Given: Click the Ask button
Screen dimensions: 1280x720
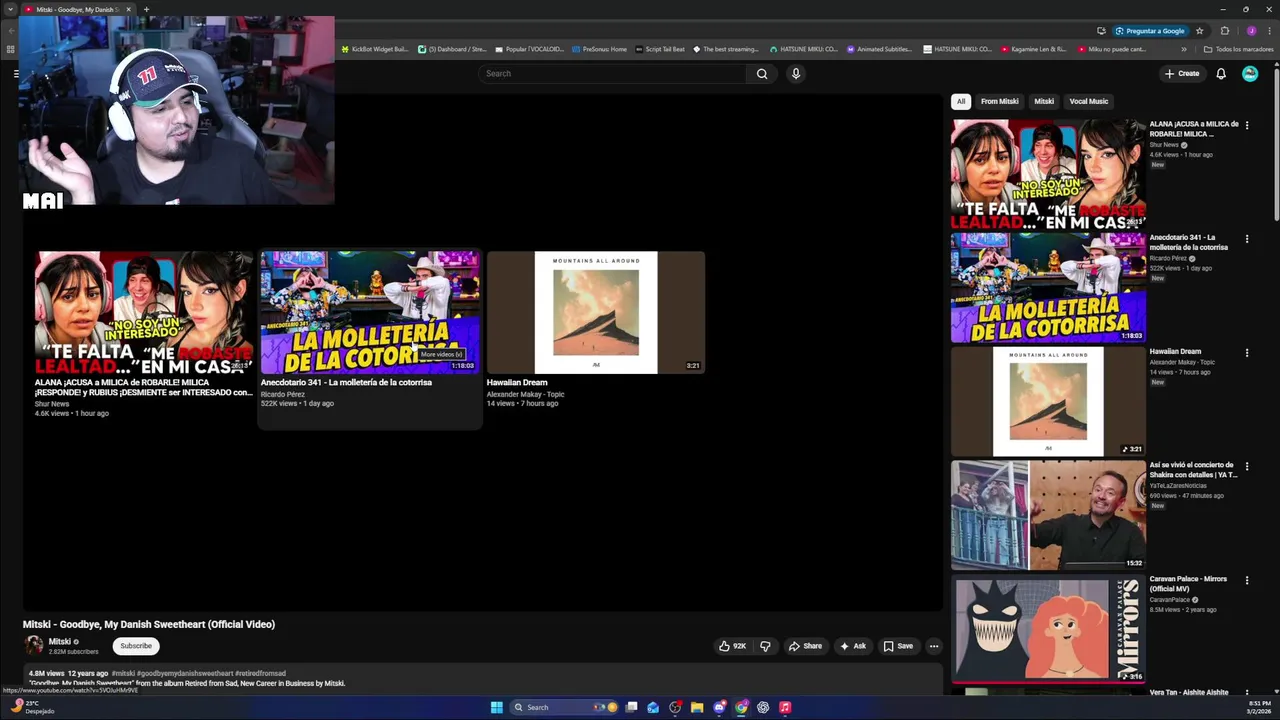Looking at the screenshot, I should pos(853,646).
